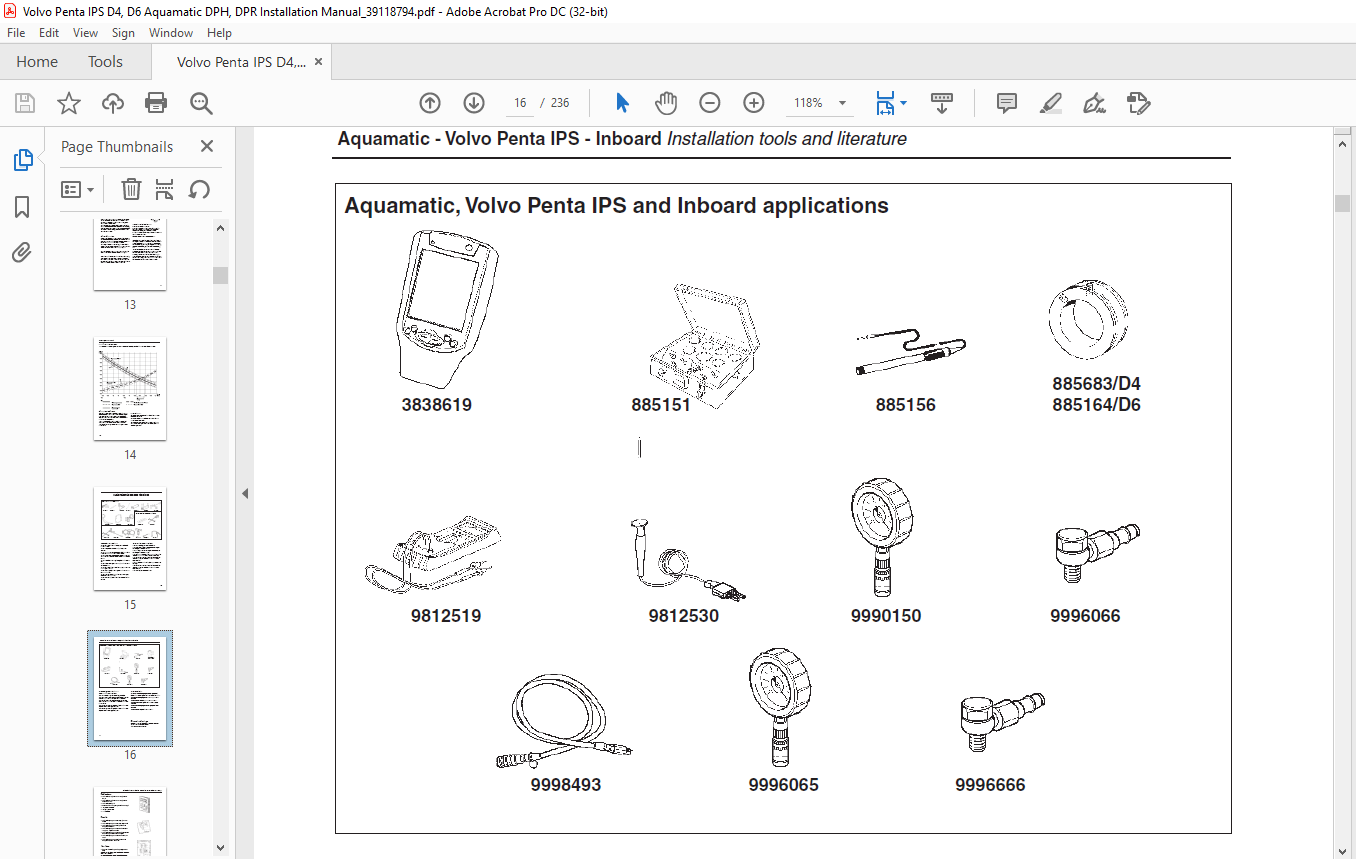Viewport: 1356px width, 859px height.
Task: Click the upload to cloud icon
Action: (113, 103)
